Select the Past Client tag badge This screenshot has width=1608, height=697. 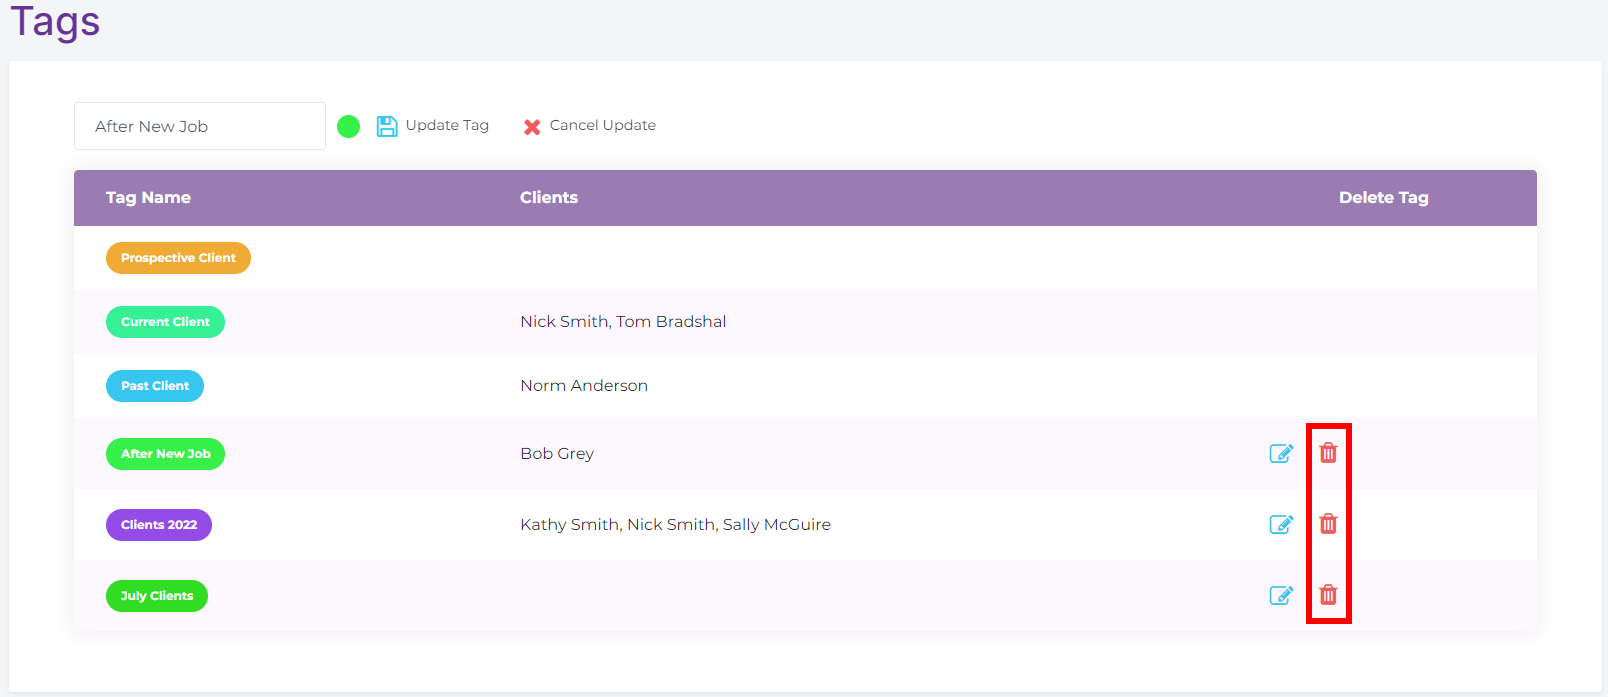point(155,386)
